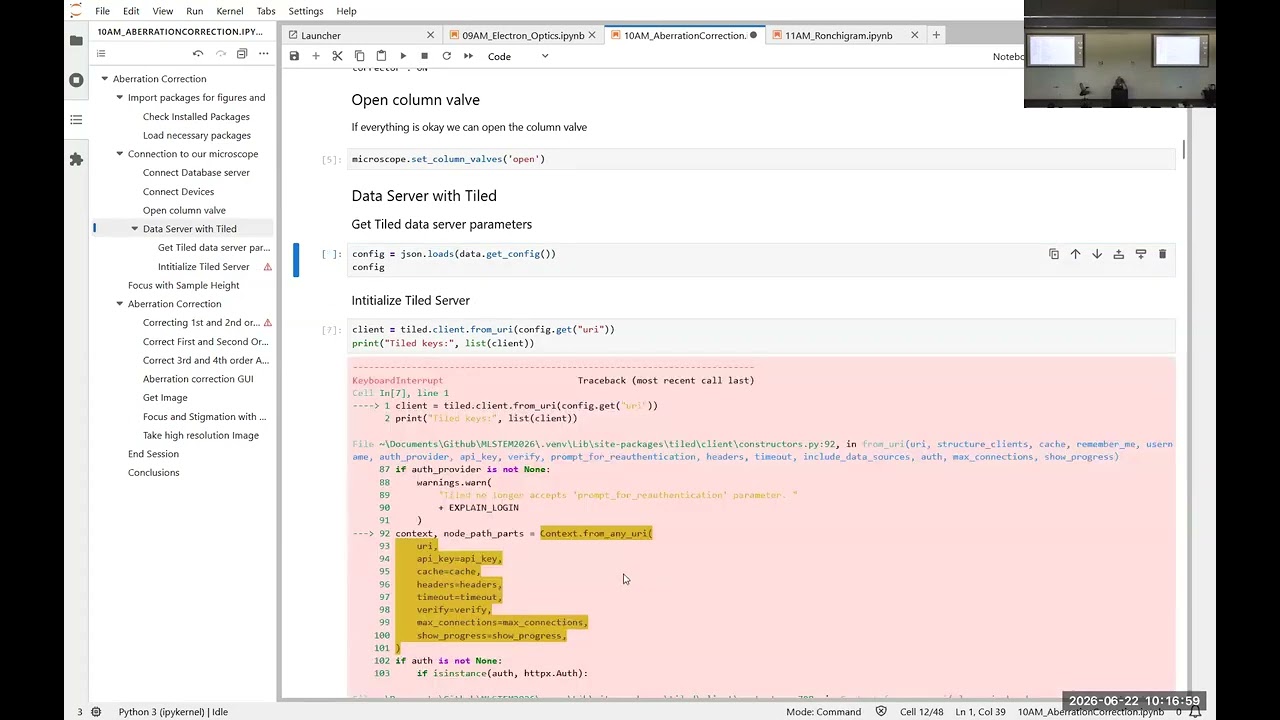Go back in table of contents toolbar
Screen dimensions: 1280x720
198,53
